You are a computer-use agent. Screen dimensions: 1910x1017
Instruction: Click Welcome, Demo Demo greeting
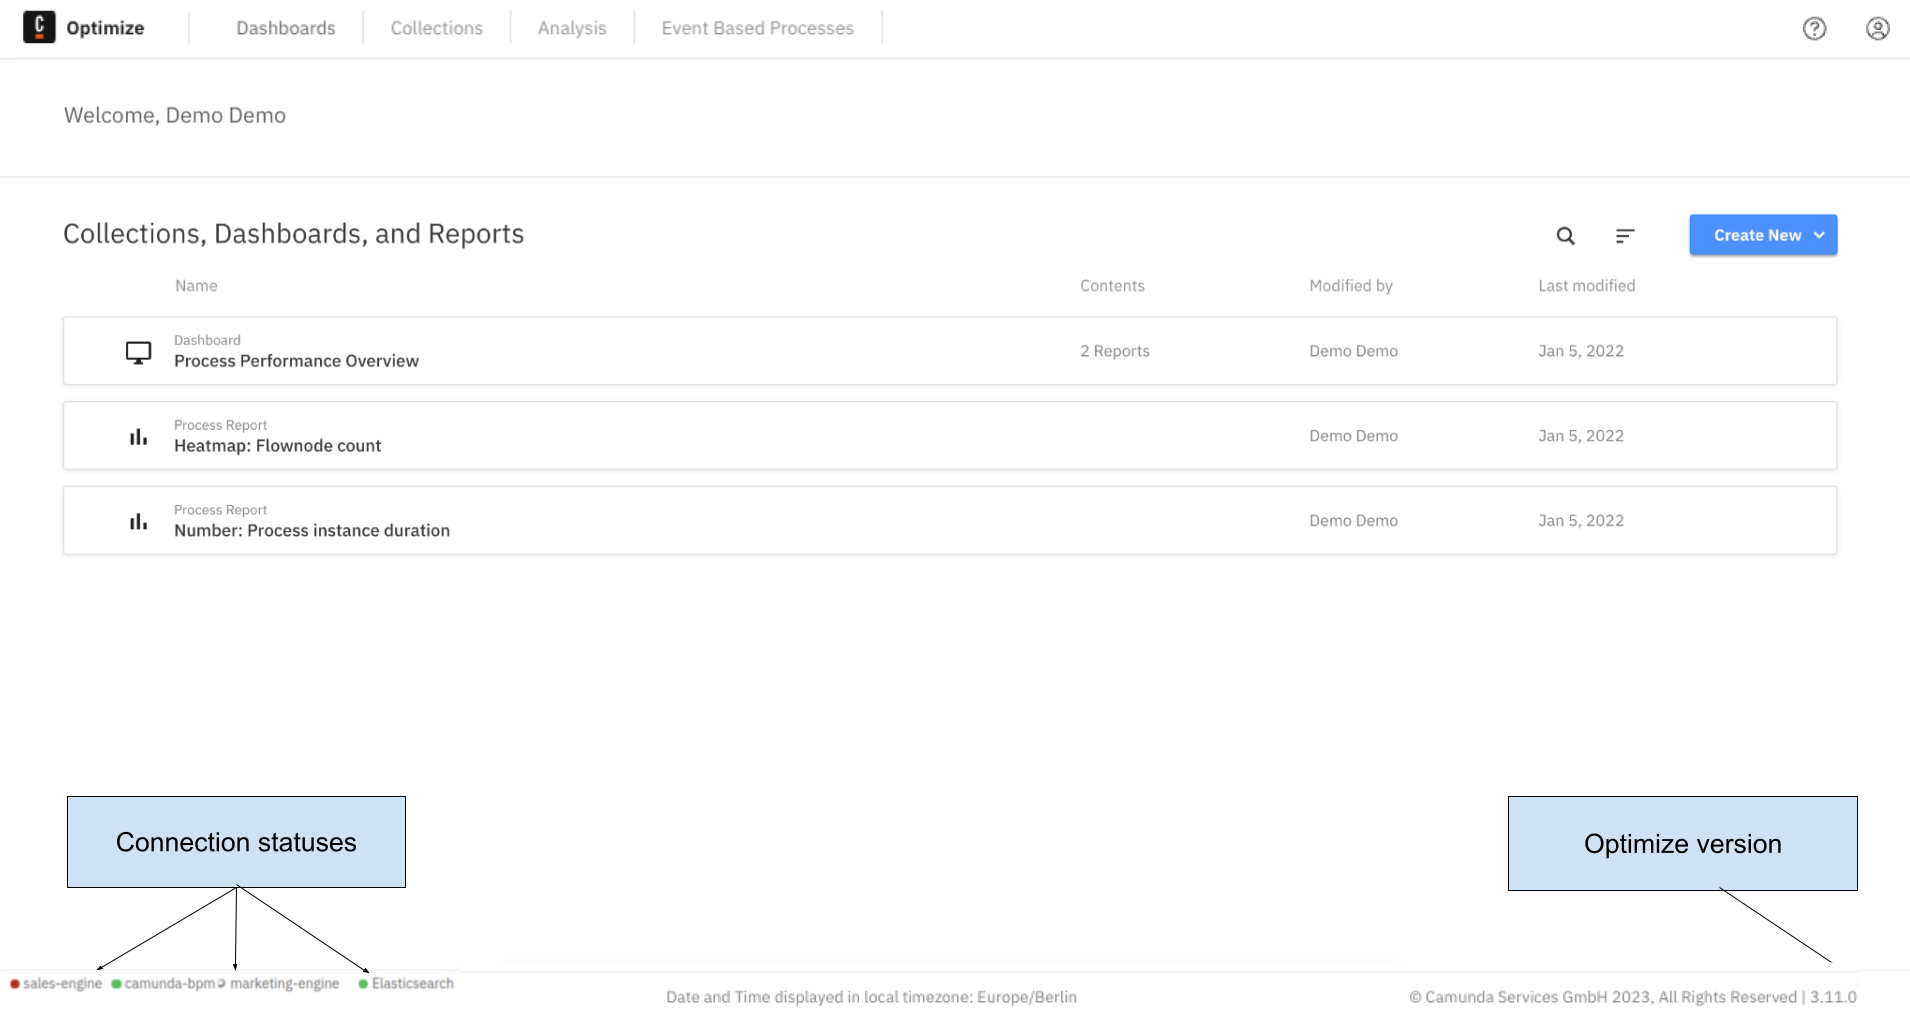(175, 116)
